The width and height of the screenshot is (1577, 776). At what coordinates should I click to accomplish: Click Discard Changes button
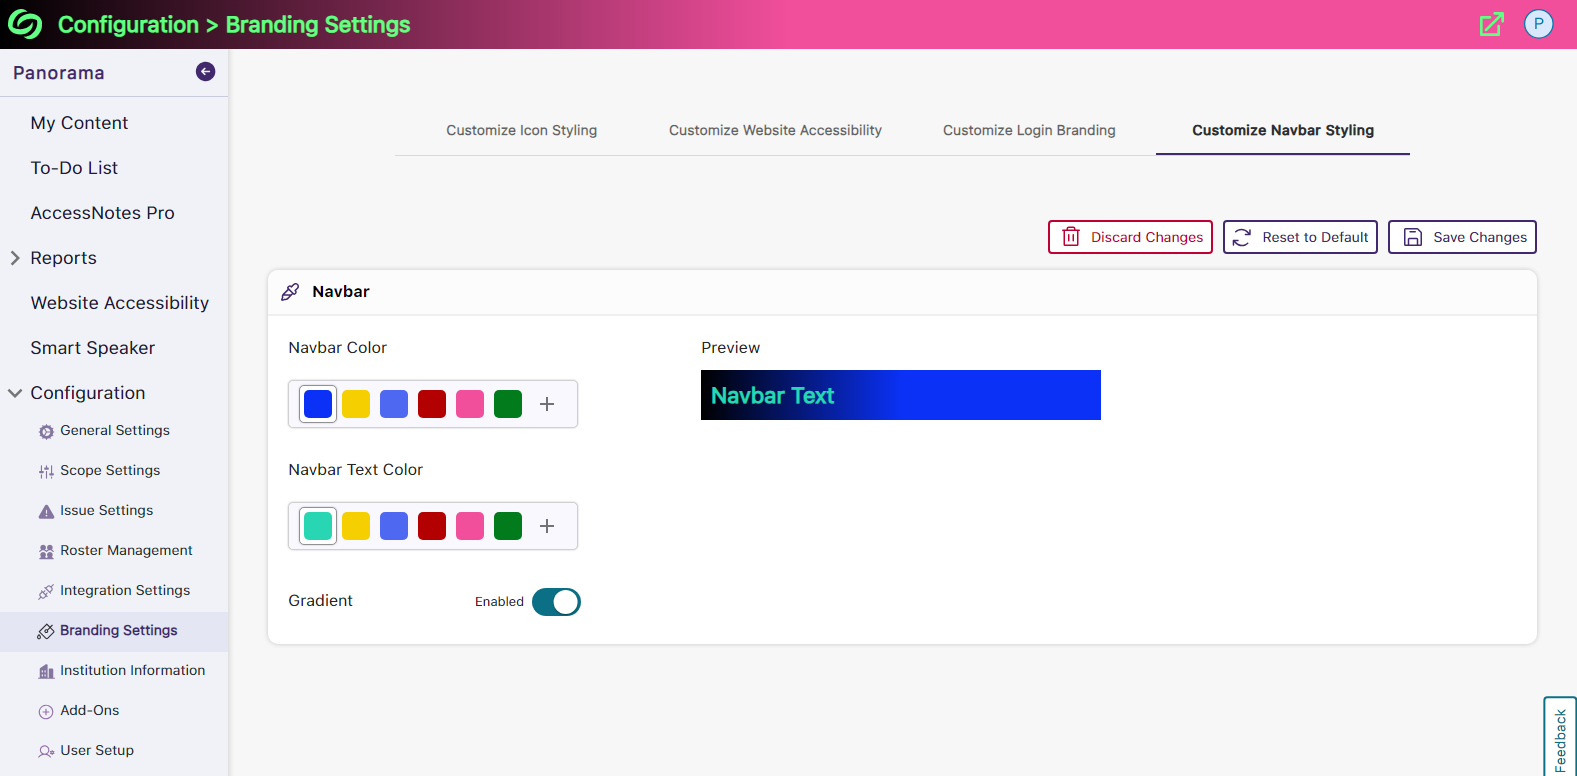click(1130, 237)
